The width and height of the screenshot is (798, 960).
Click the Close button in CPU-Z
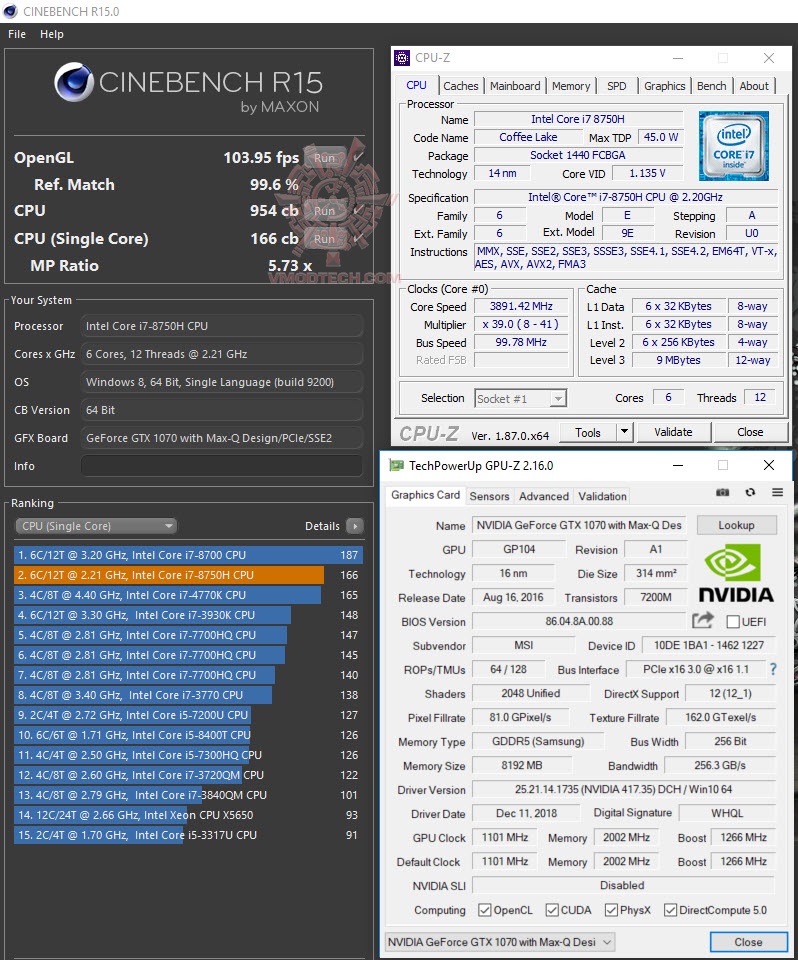click(x=750, y=432)
